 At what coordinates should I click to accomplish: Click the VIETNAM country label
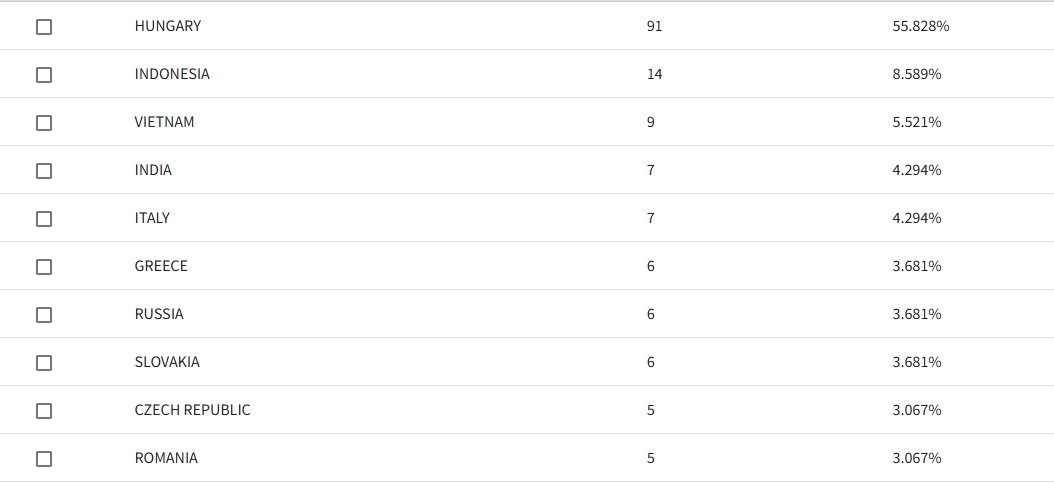tap(164, 122)
